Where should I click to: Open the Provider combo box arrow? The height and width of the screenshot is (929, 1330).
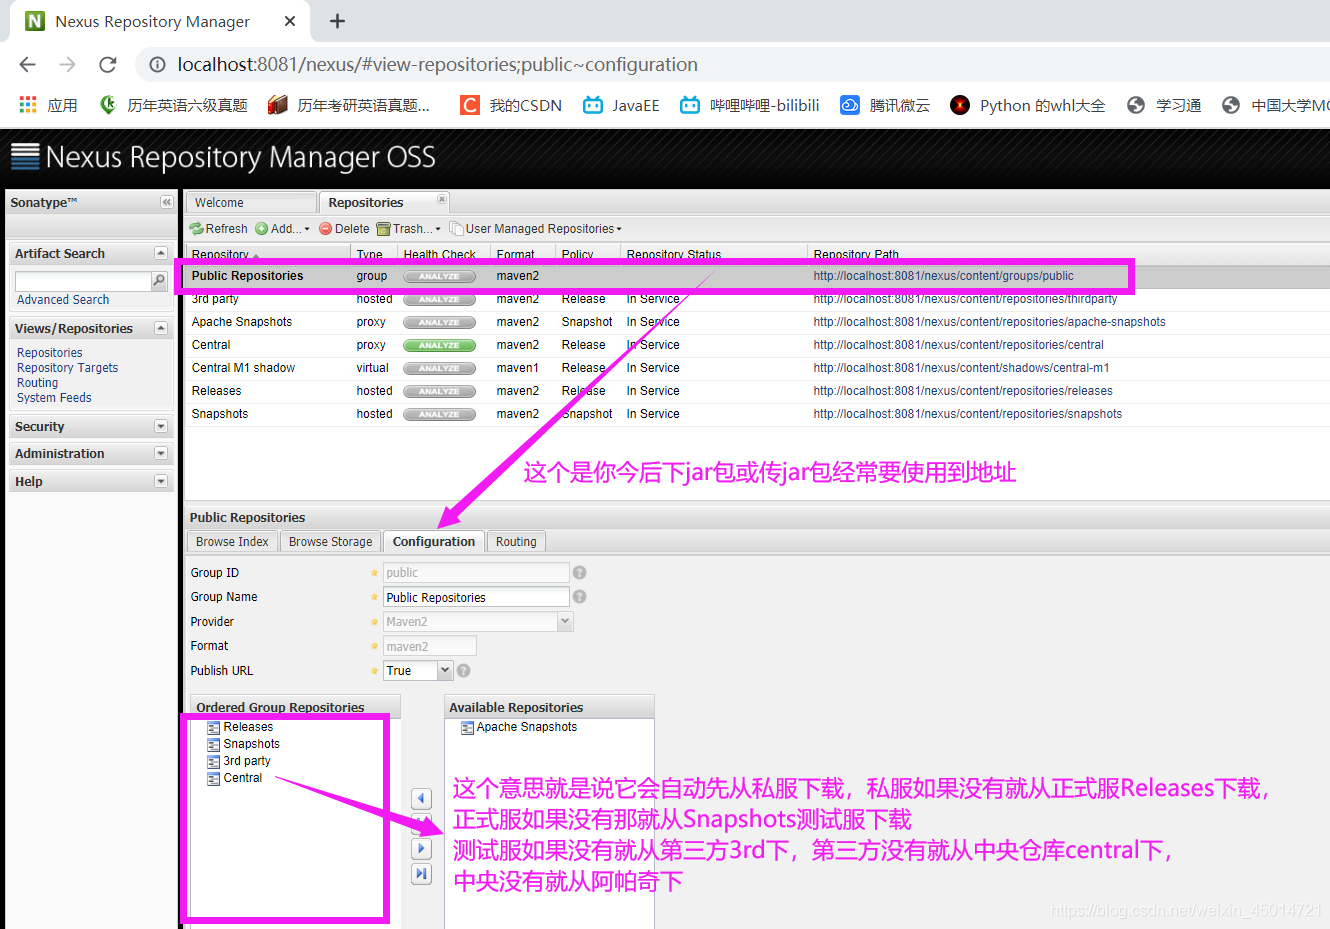coord(565,622)
